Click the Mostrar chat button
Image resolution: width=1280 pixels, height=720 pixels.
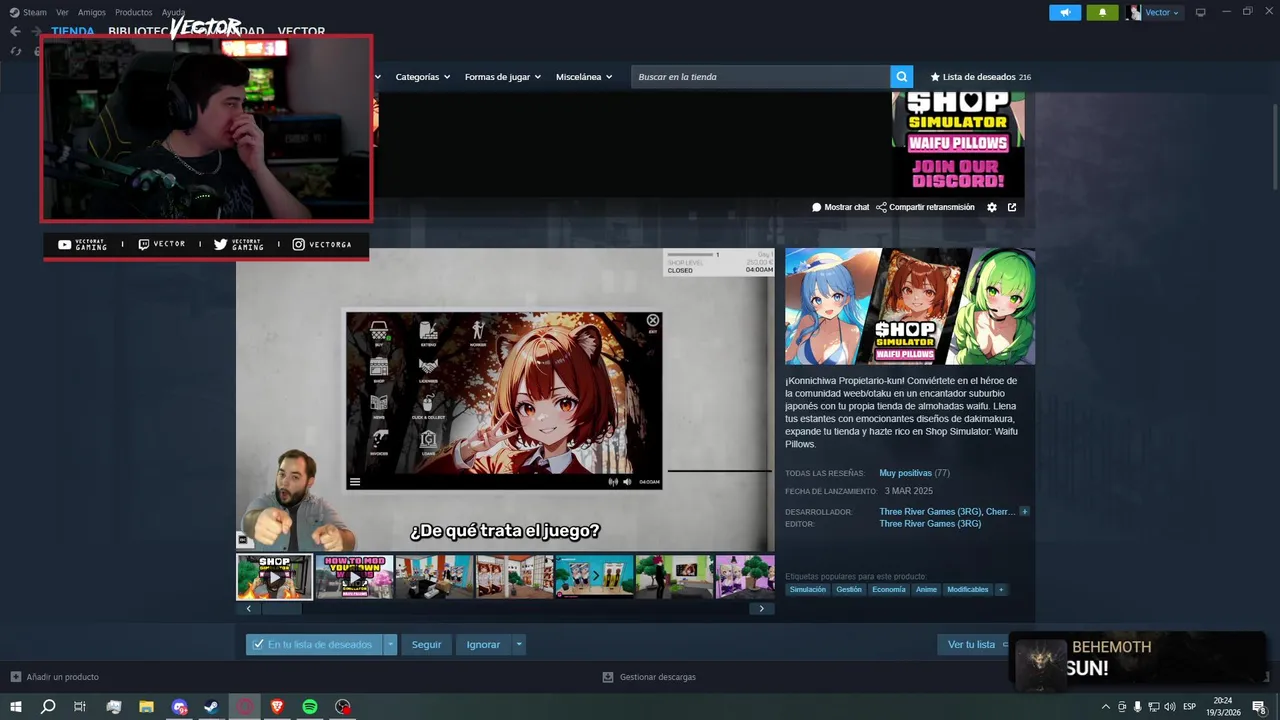(840, 207)
